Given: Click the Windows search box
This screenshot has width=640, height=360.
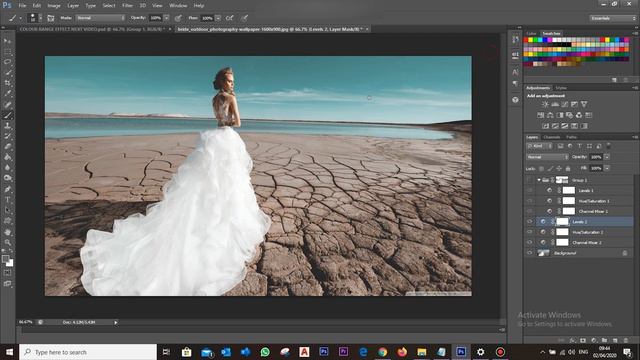Looking at the screenshot, I should [x=88, y=352].
